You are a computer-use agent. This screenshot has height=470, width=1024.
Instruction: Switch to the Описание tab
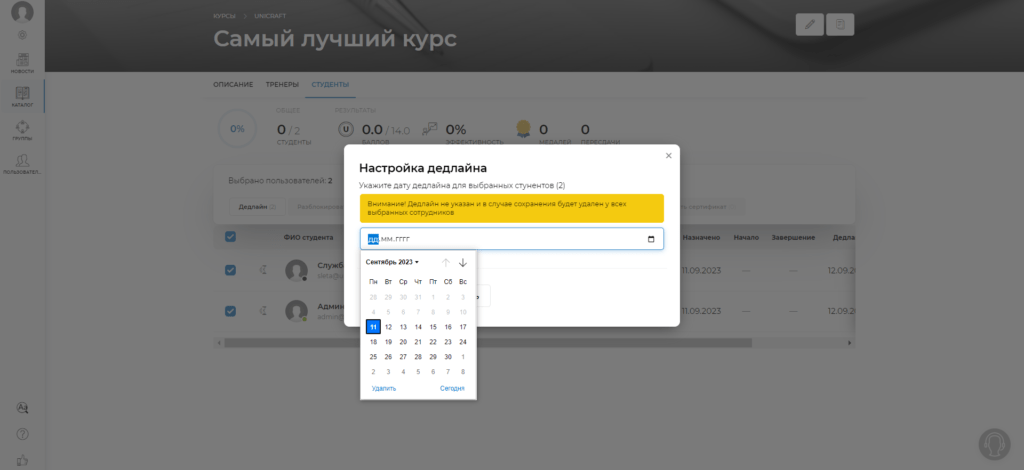(x=233, y=85)
